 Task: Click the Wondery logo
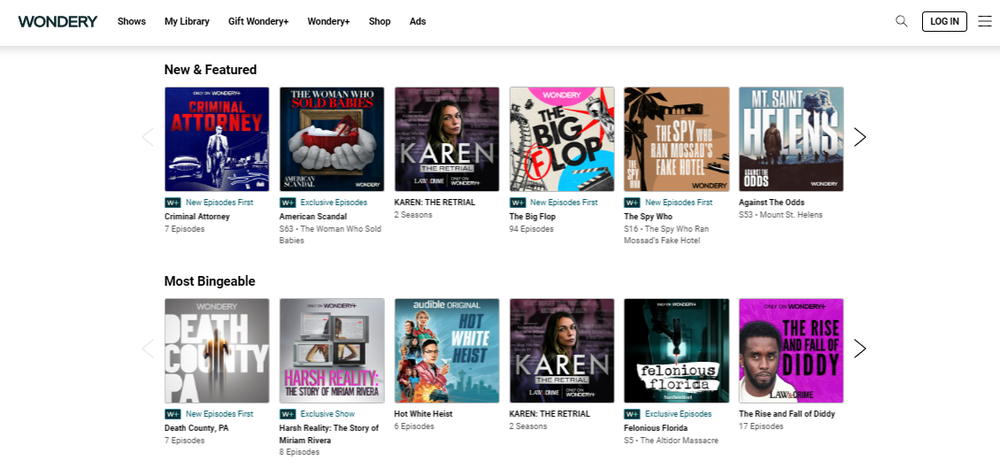(x=57, y=21)
